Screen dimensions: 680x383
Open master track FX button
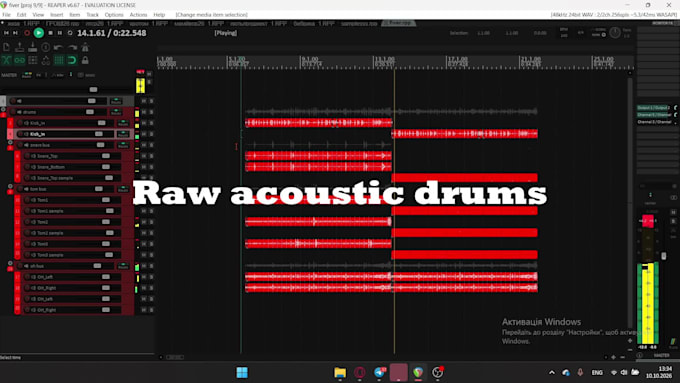tap(39, 75)
